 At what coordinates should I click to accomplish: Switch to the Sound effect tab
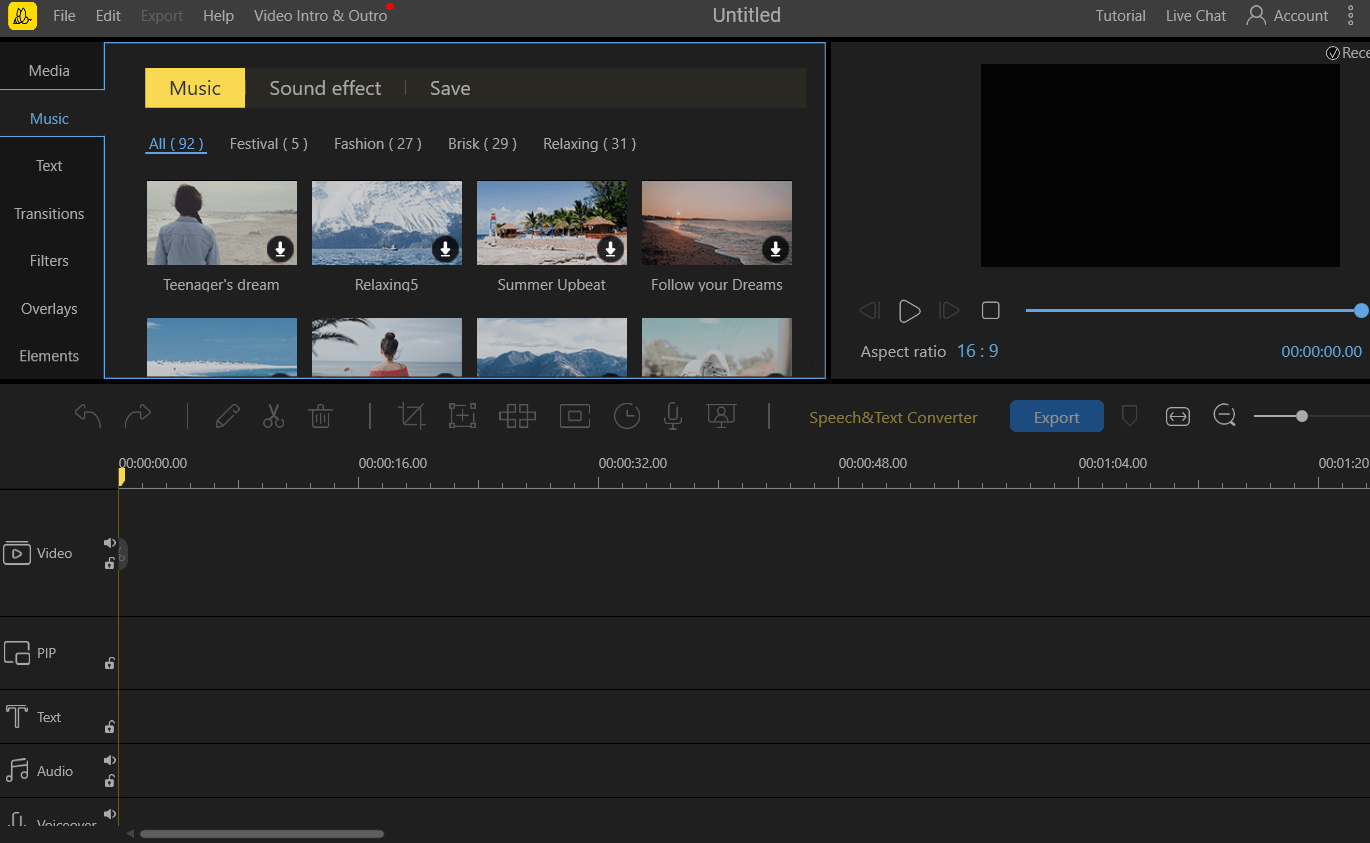tap(325, 88)
